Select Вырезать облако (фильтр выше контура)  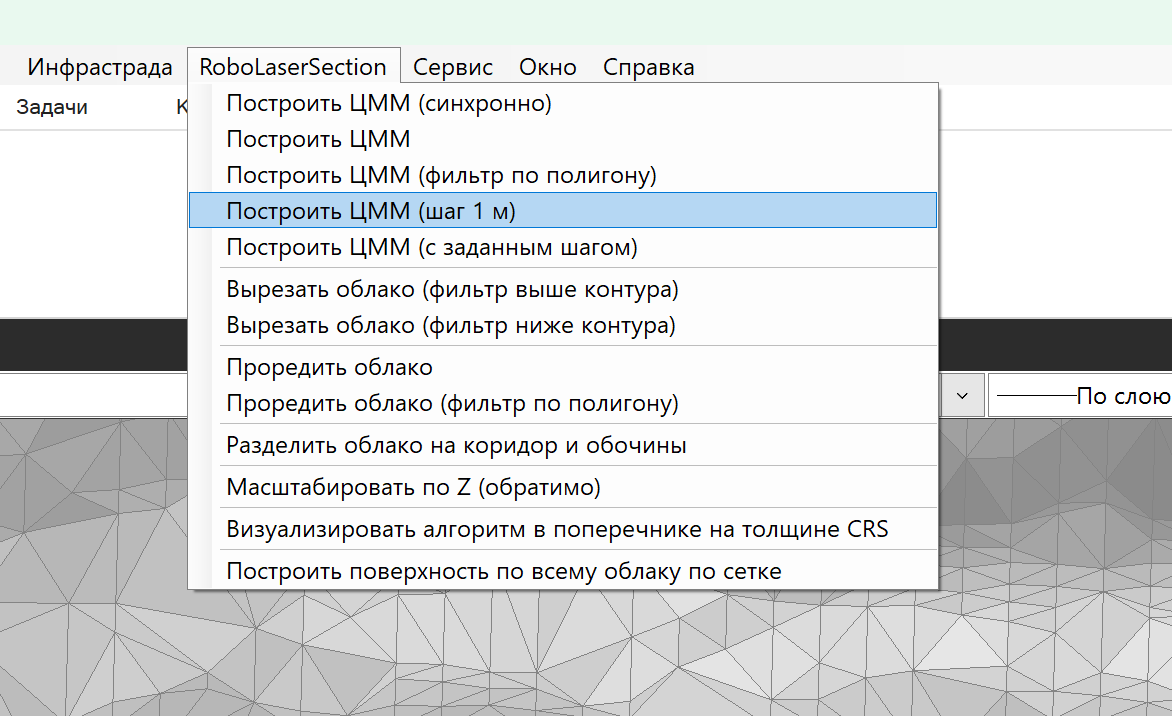click(452, 290)
